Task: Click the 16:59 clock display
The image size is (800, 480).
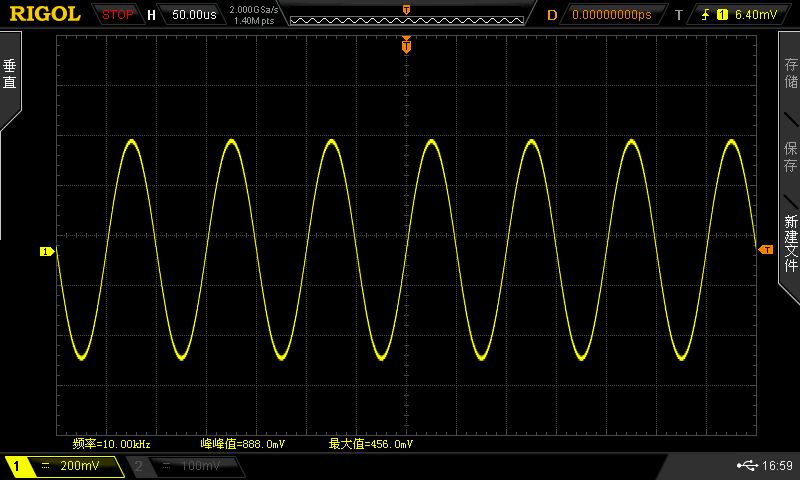Action: 778,465
